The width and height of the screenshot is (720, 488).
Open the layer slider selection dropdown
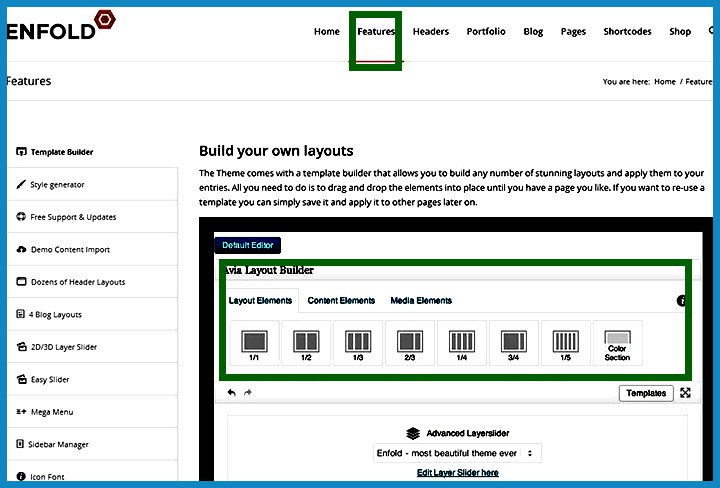[457, 453]
